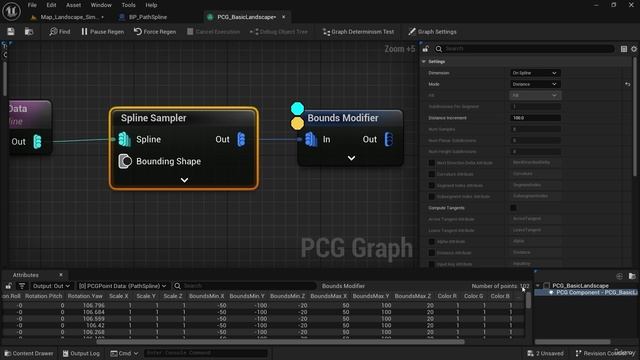Toggle details panel lock icon
Viewport: 640px width, 360px height.
tap(426, 49)
